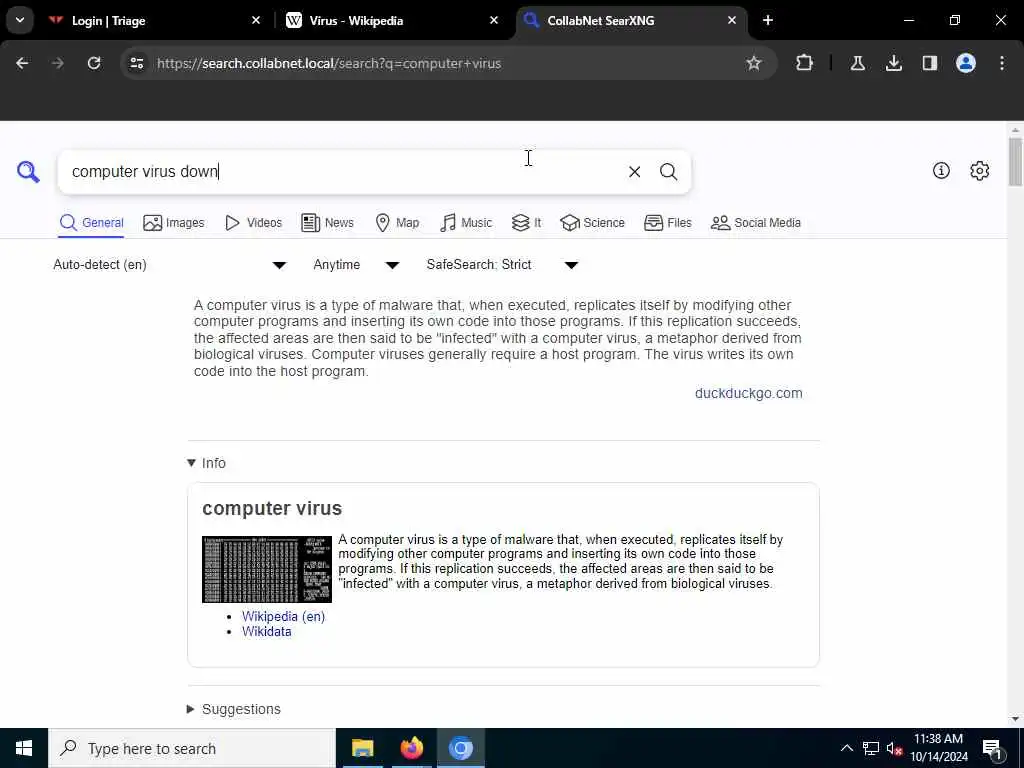Switch to the News category
1024x768 pixels.
pos(327,223)
